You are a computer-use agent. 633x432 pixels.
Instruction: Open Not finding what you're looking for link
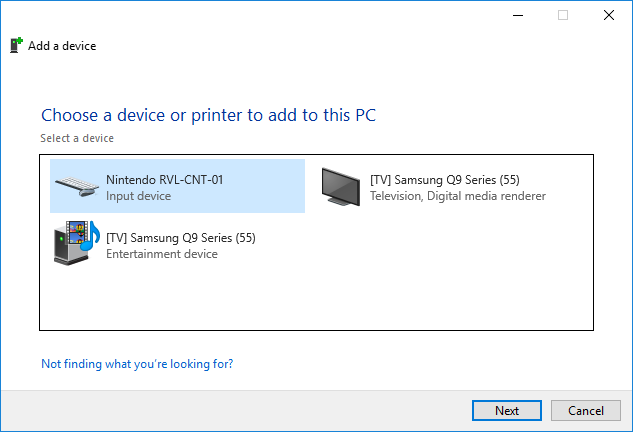click(137, 364)
